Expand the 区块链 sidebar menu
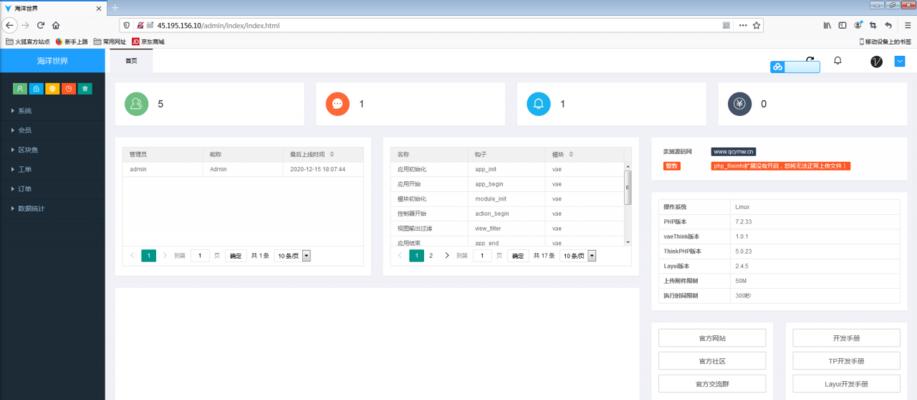The width and height of the screenshot is (917, 400). coord(53,150)
